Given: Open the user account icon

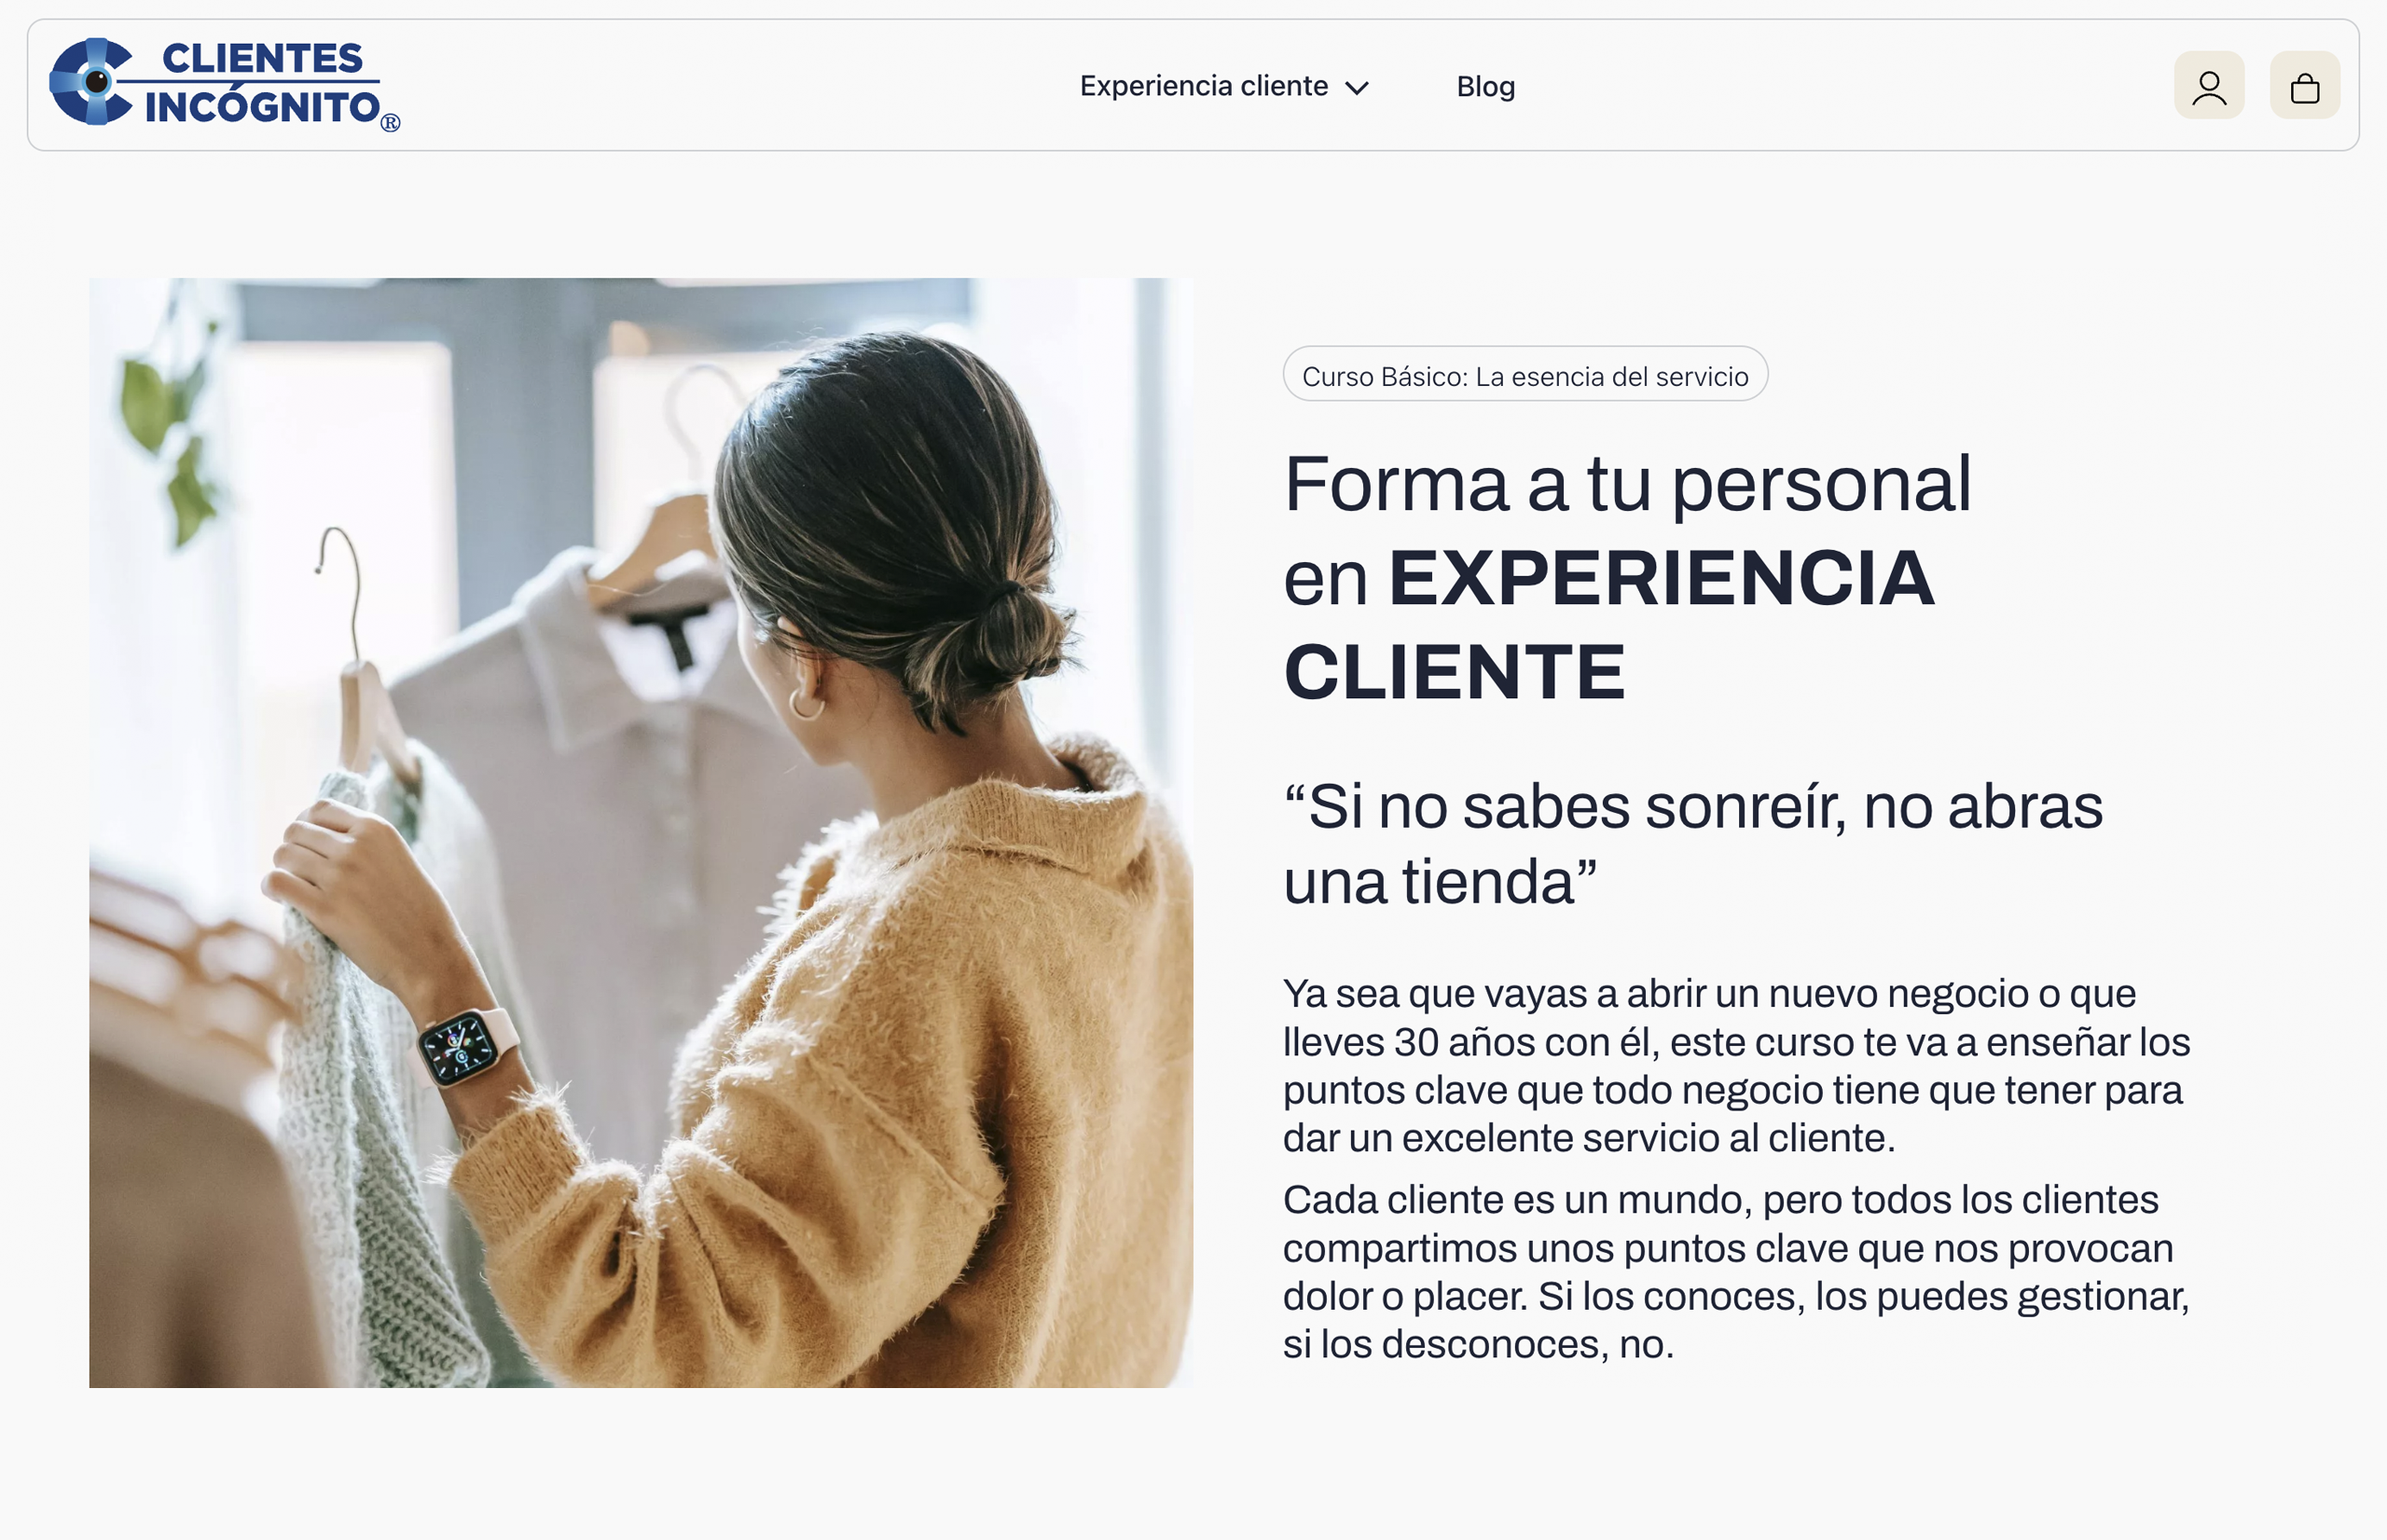Looking at the screenshot, I should (2209, 86).
